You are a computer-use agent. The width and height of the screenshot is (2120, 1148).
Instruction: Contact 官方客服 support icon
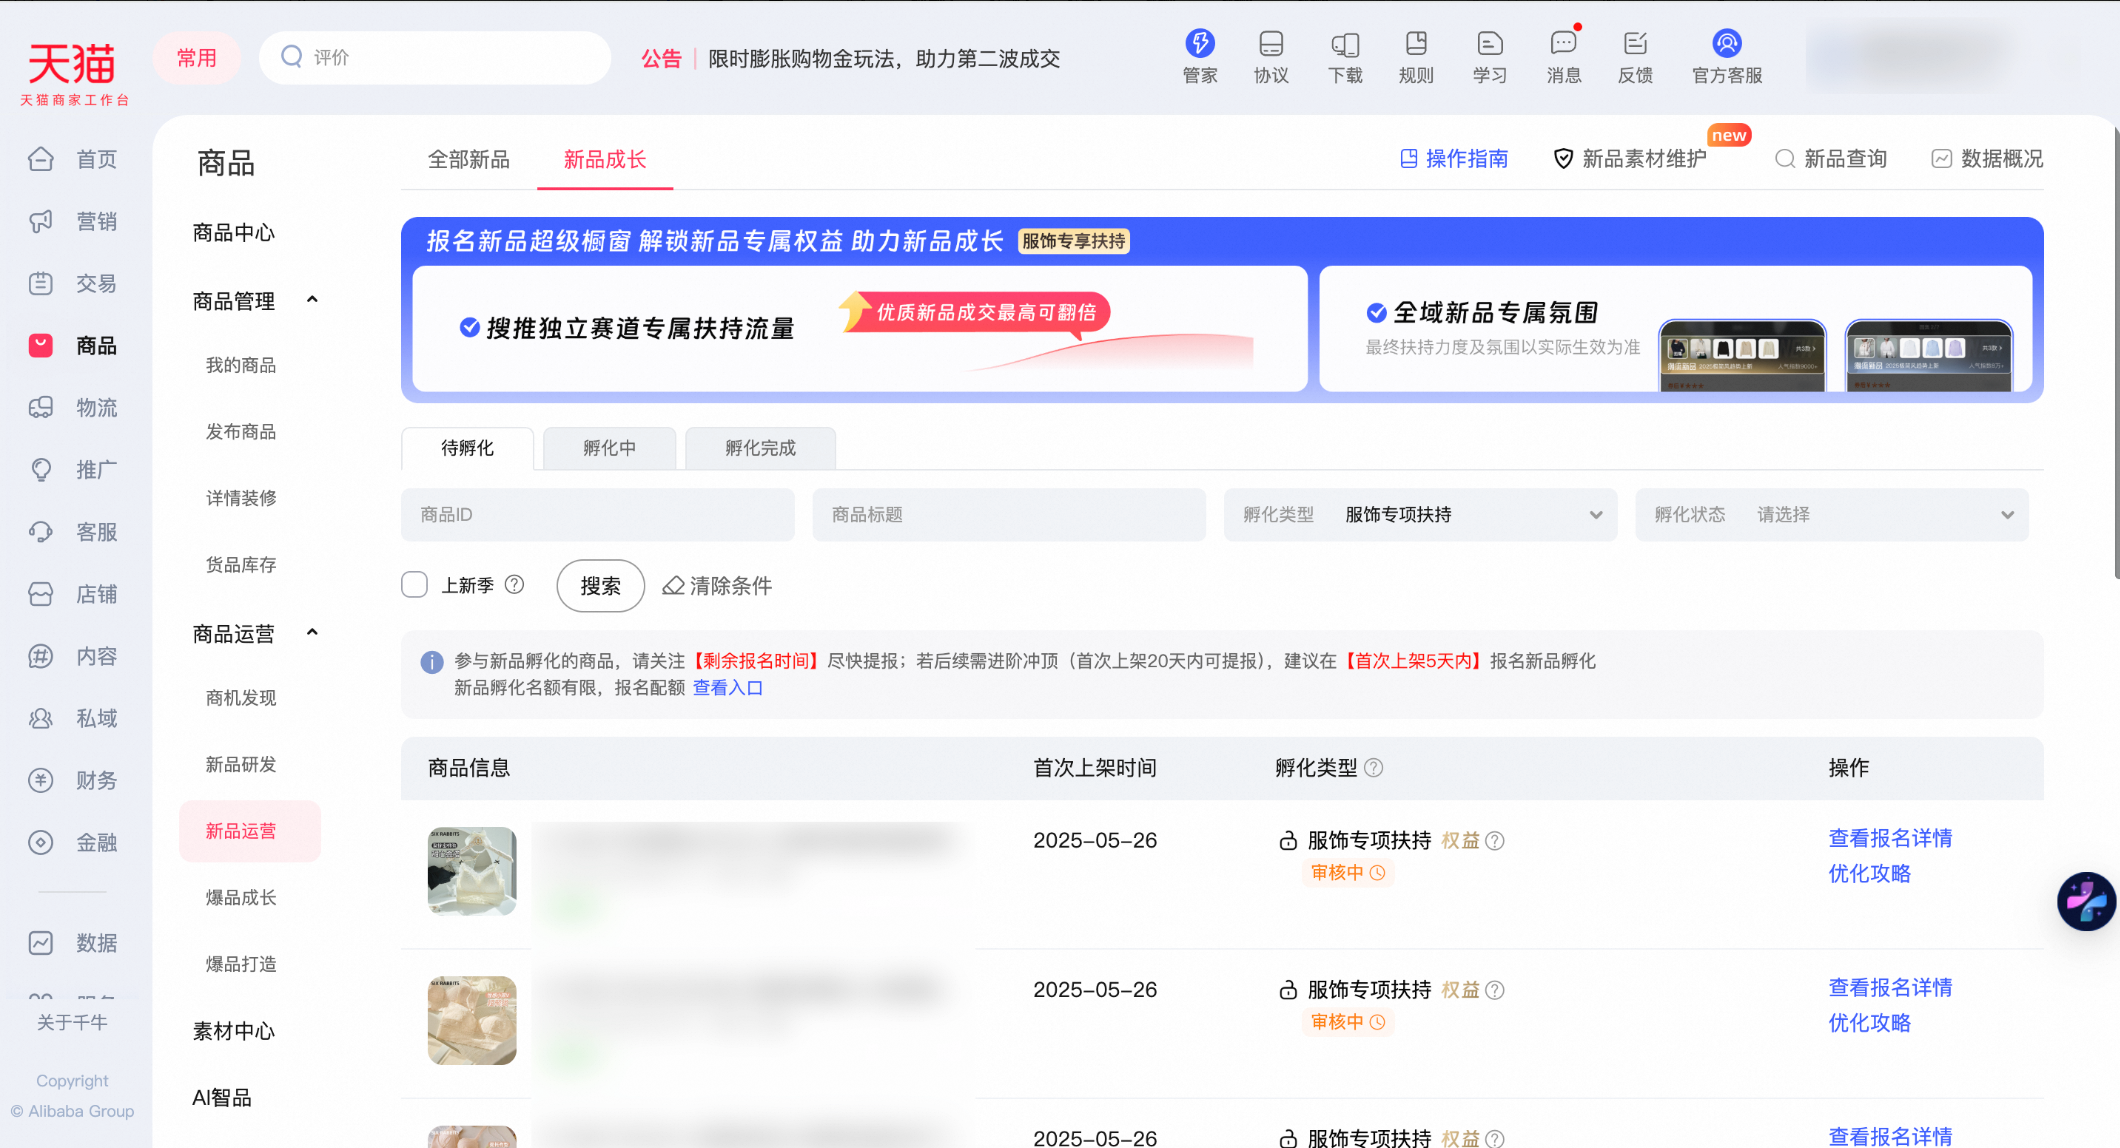pos(1727,56)
